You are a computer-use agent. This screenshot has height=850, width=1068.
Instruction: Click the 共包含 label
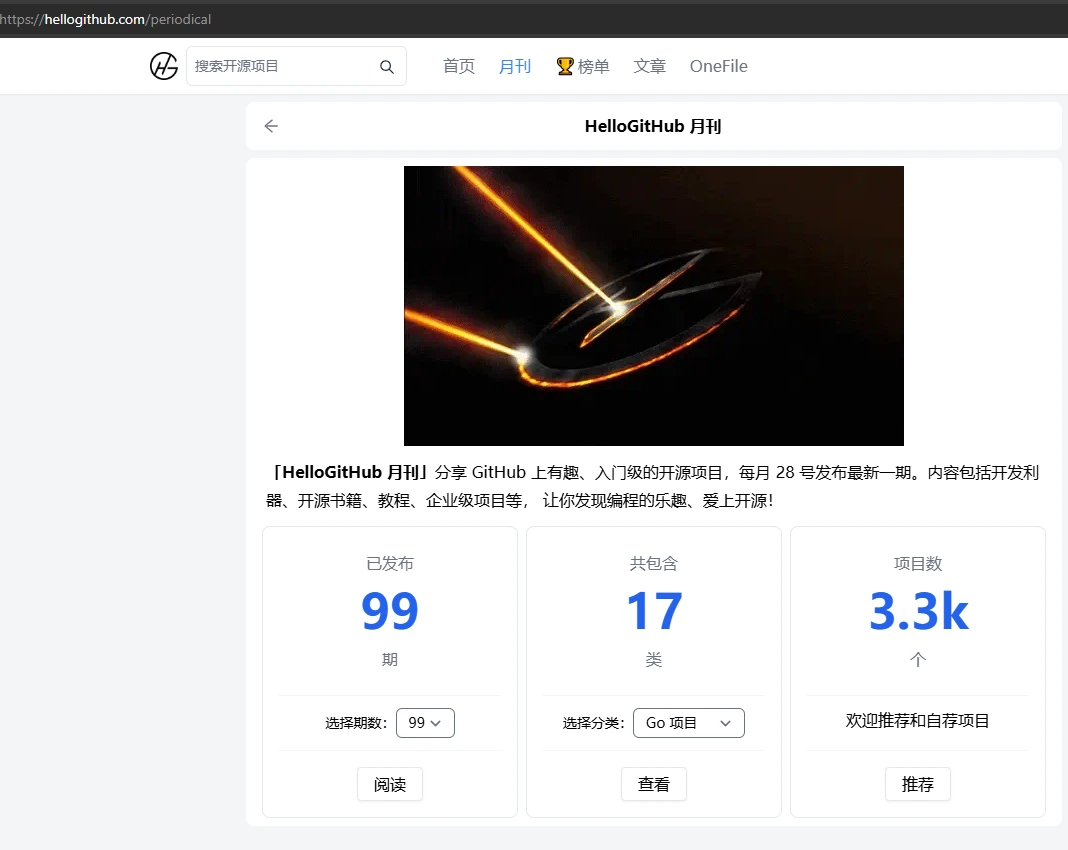[653, 563]
